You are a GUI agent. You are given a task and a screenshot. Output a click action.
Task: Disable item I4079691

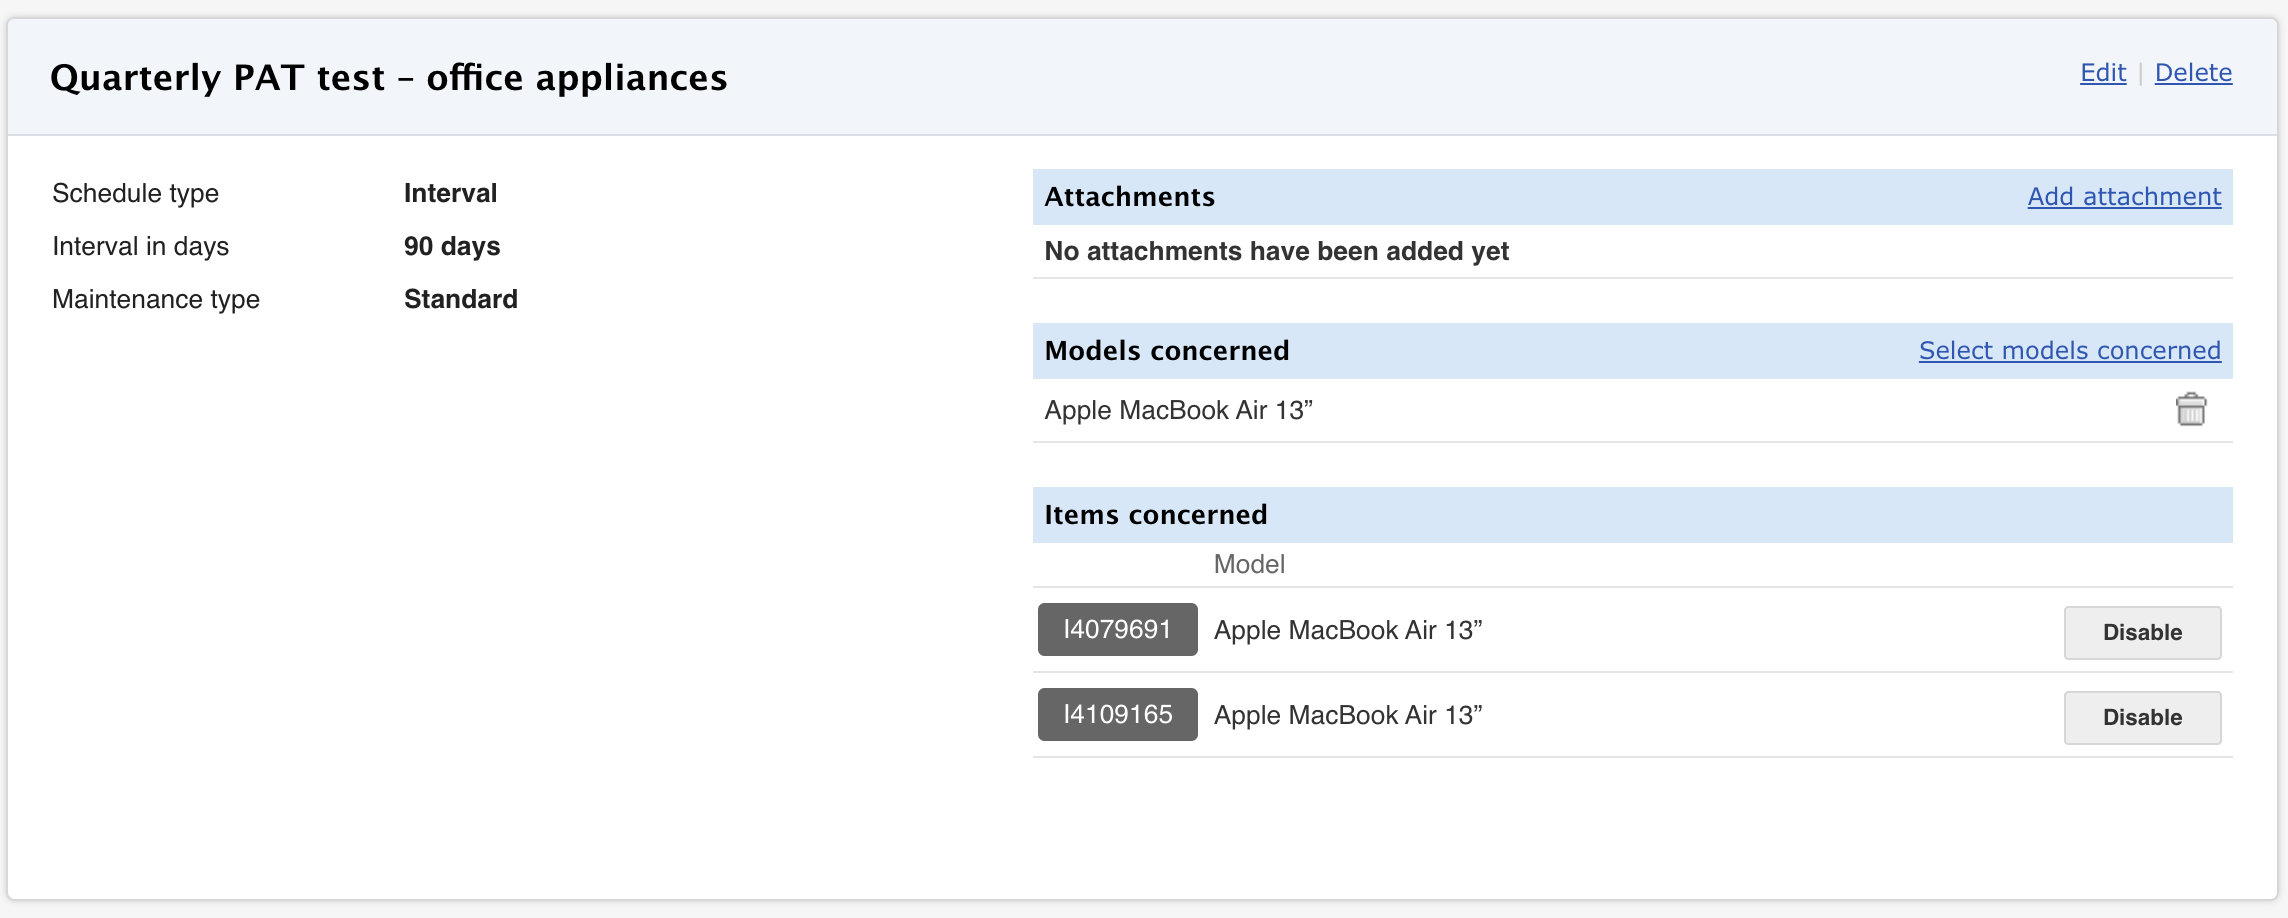point(2142,633)
